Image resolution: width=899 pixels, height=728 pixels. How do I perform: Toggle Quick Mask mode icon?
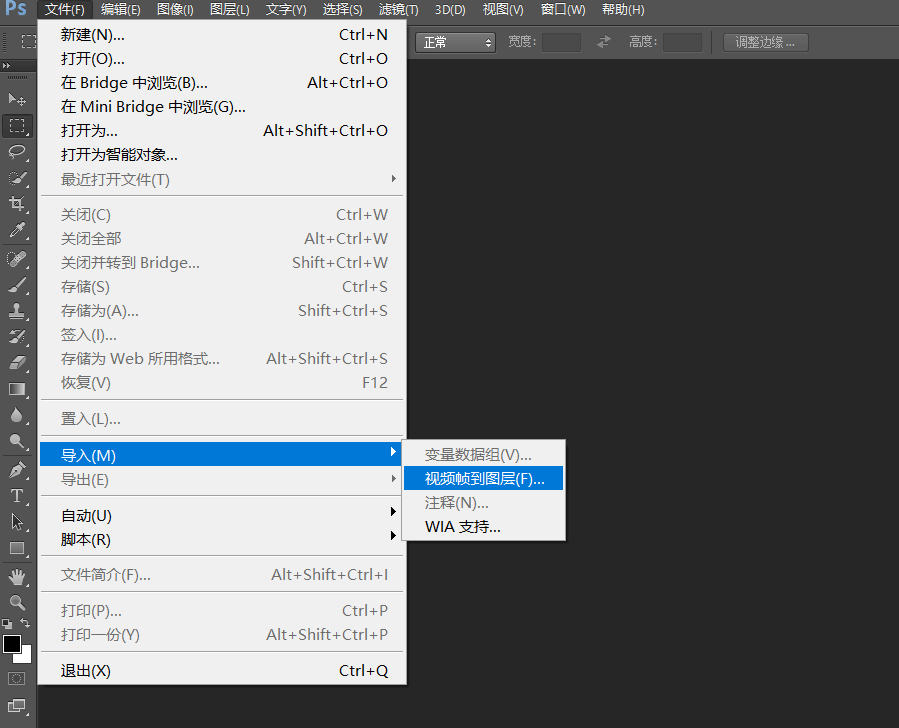[x=17, y=679]
